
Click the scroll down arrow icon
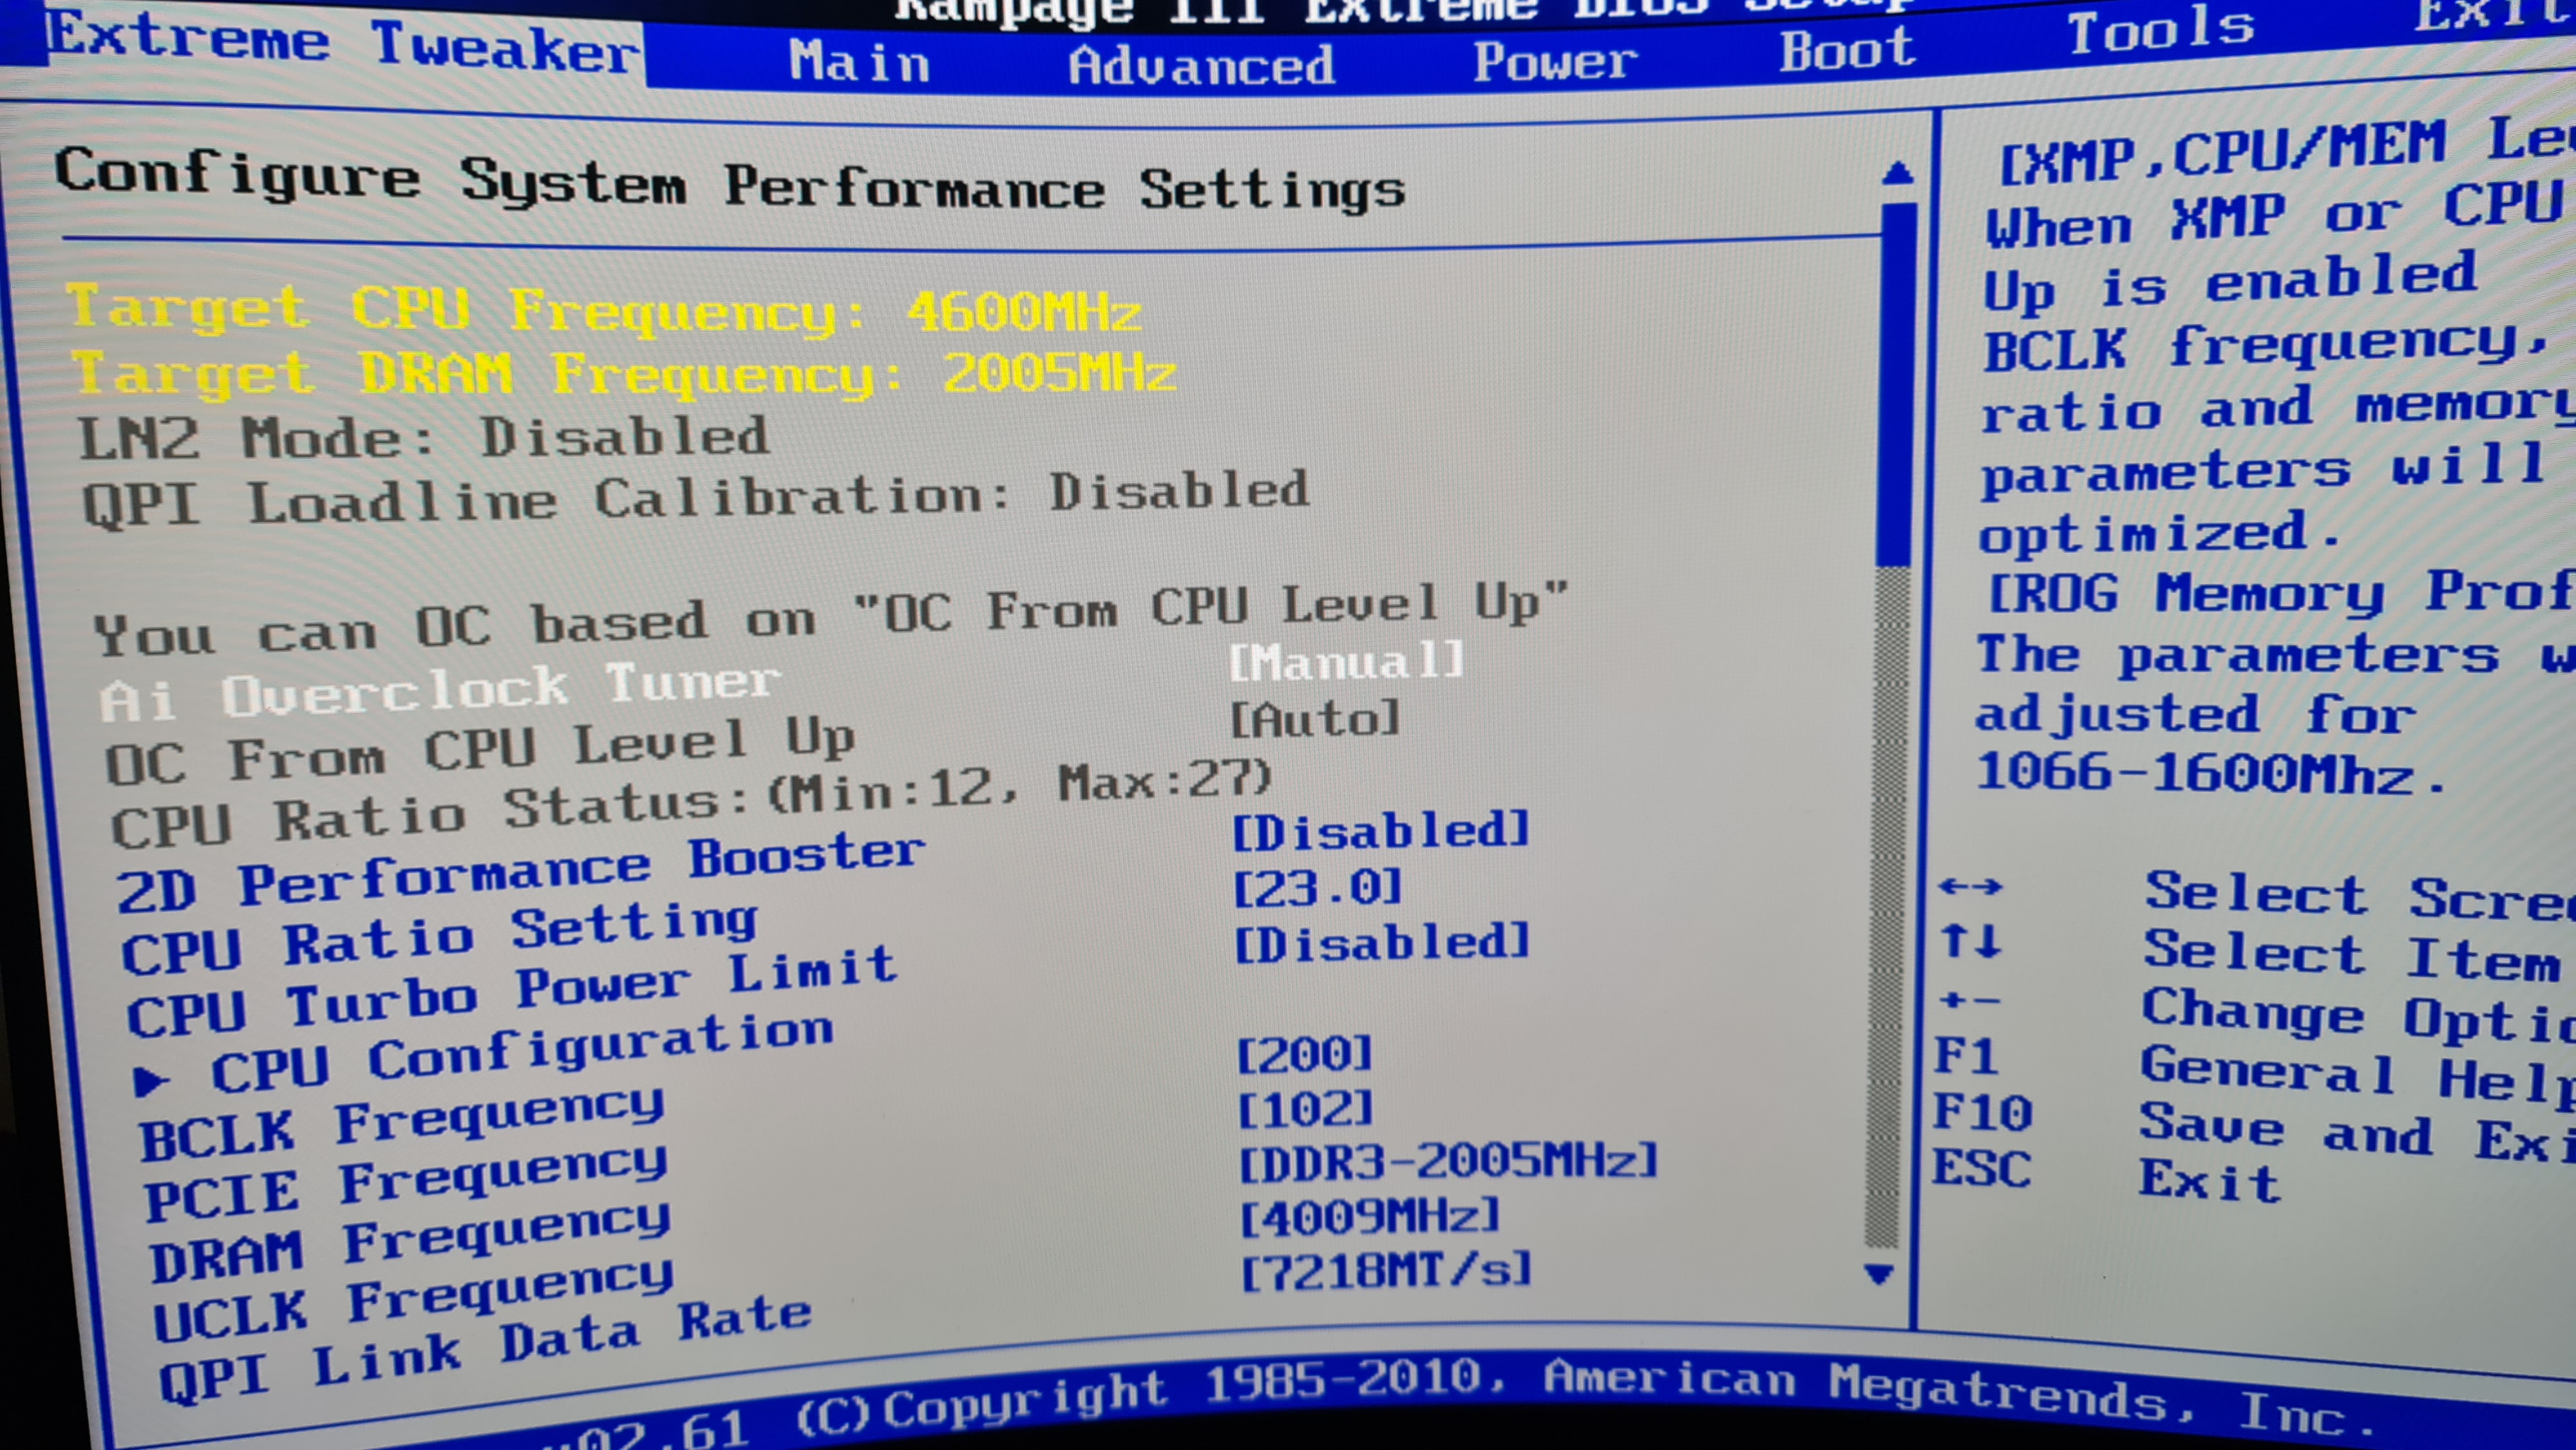(1879, 1273)
